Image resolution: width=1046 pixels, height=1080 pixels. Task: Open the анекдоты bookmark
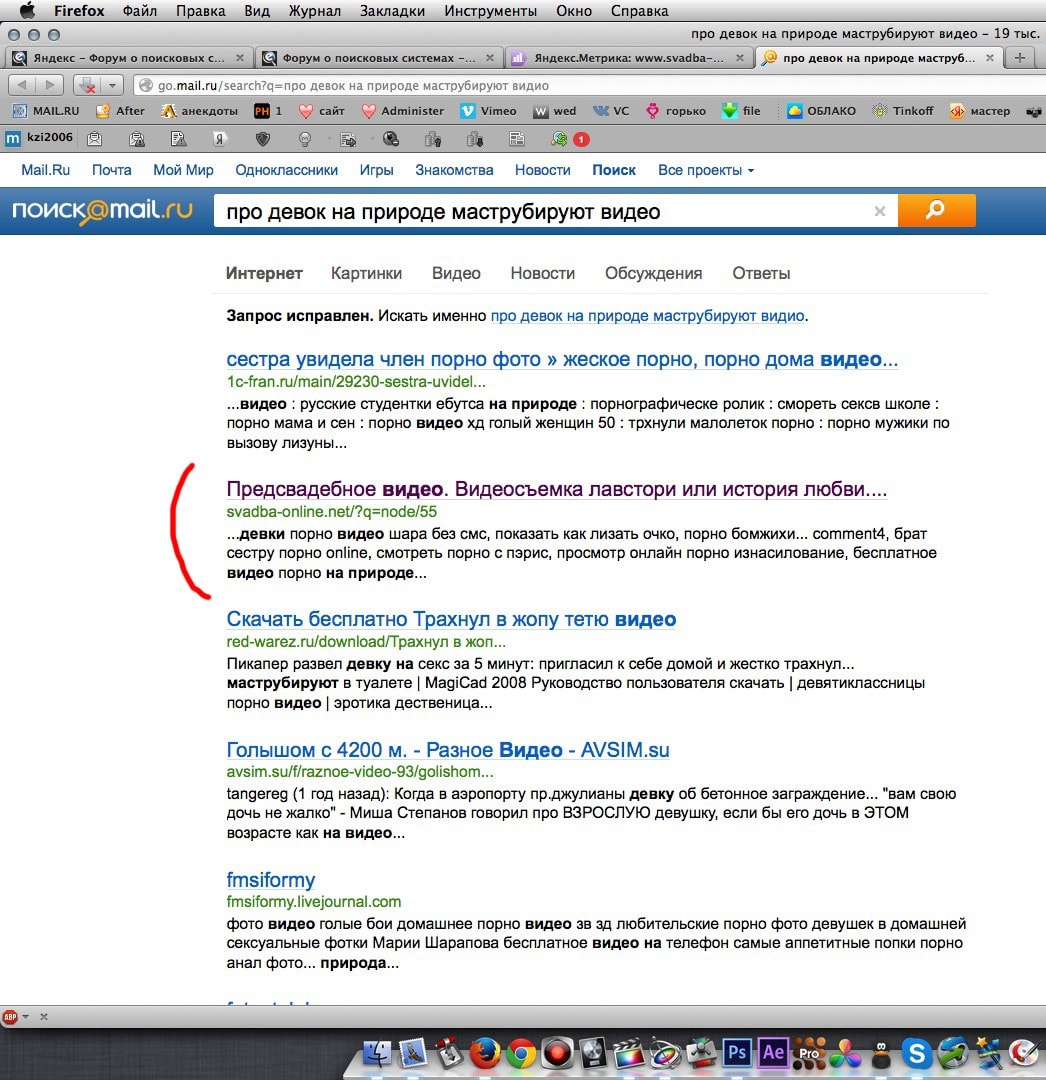click(200, 111)
